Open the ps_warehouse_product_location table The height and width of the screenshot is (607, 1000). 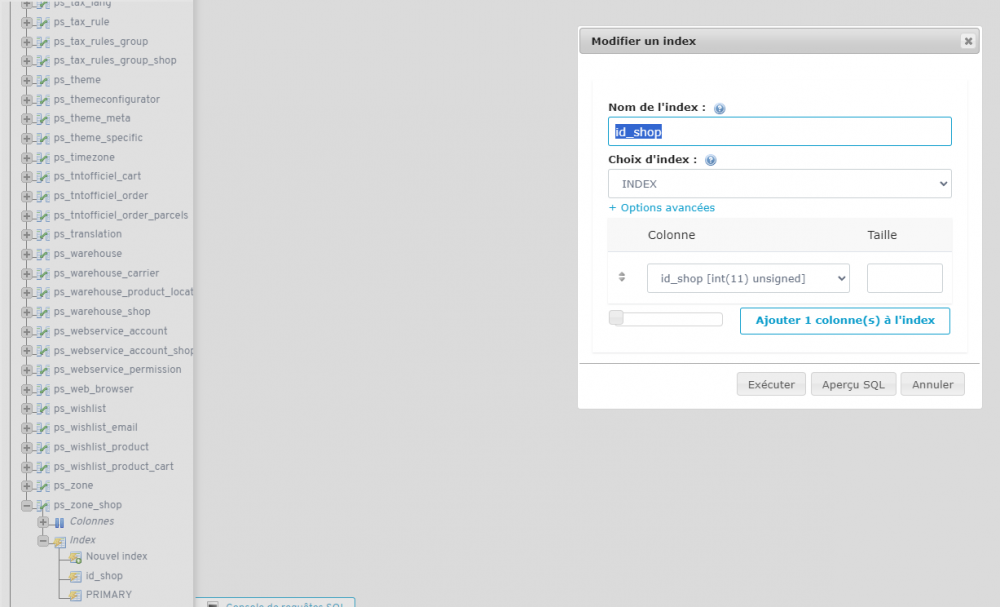[x=123, y=292]
